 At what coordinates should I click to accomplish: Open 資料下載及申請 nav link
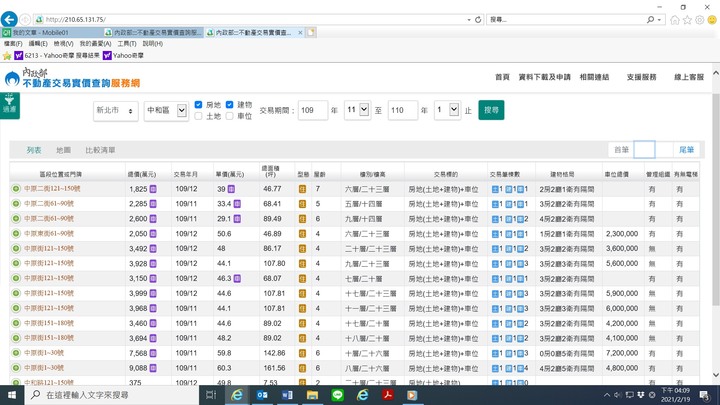[545, 77]
